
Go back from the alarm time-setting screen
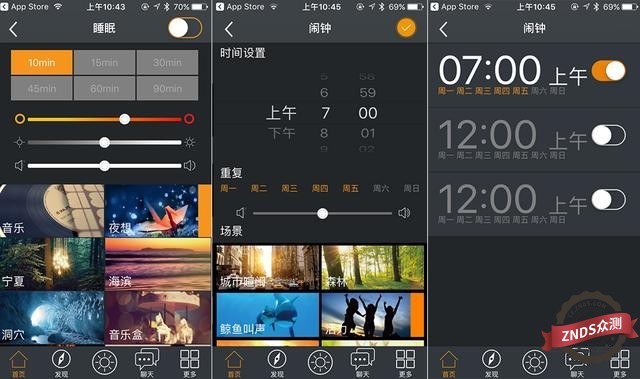229,29
